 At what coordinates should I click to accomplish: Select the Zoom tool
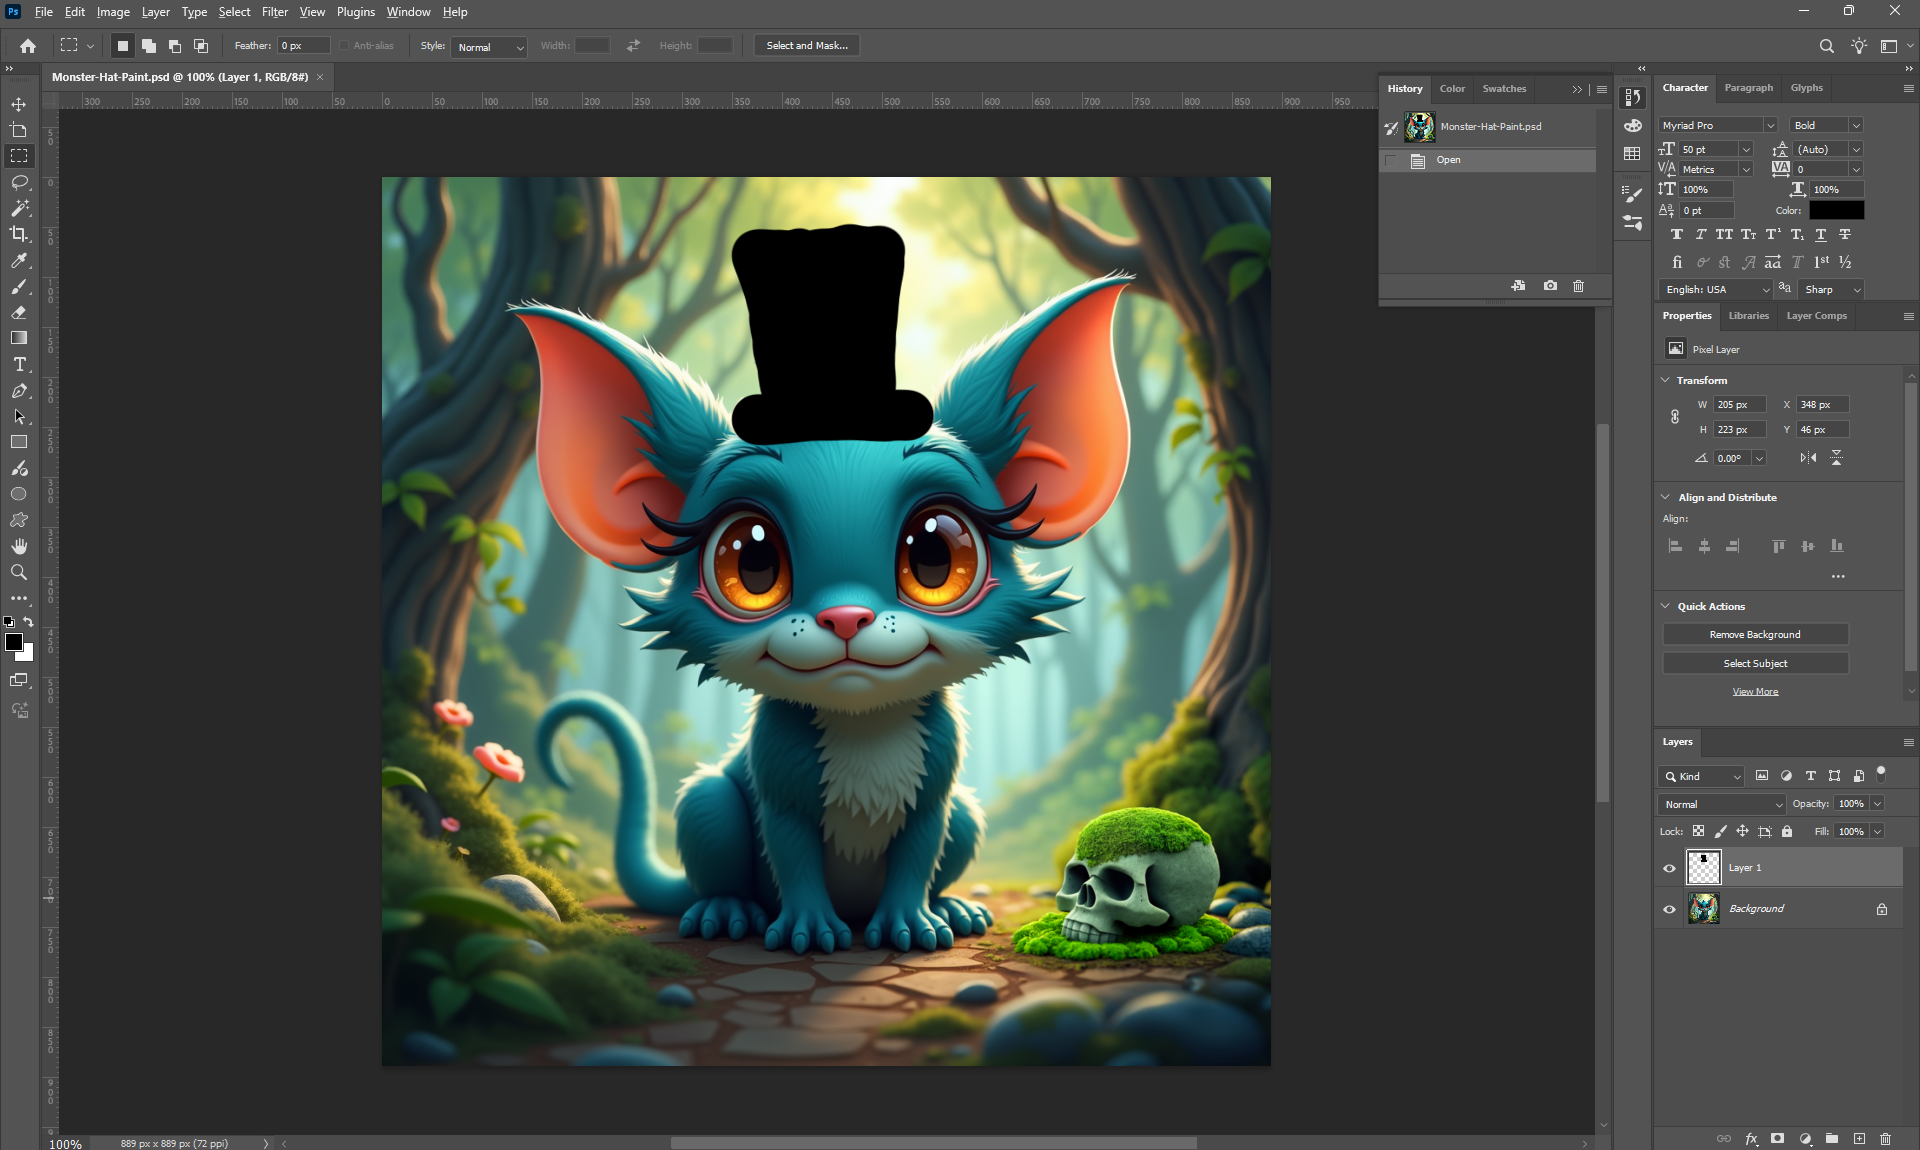pyautogui.click(x=19, y=572)
